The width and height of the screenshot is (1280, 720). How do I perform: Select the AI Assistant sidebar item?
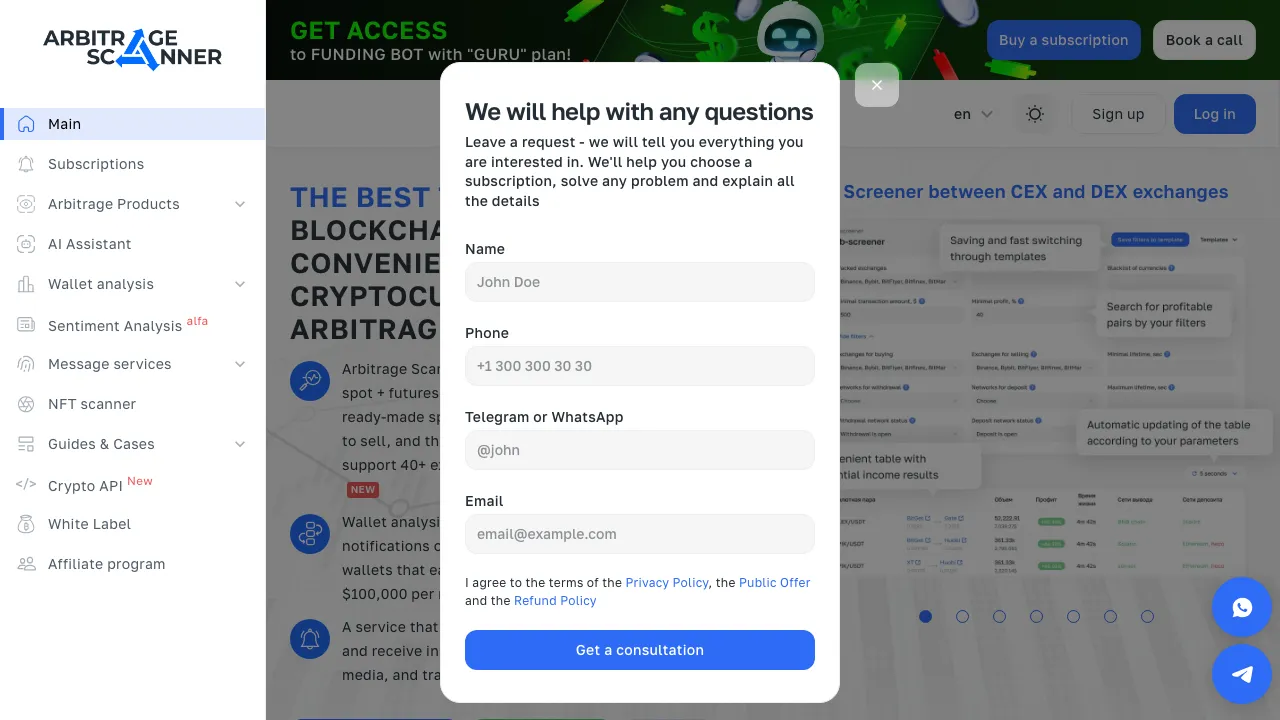click(x=89, y=244)
